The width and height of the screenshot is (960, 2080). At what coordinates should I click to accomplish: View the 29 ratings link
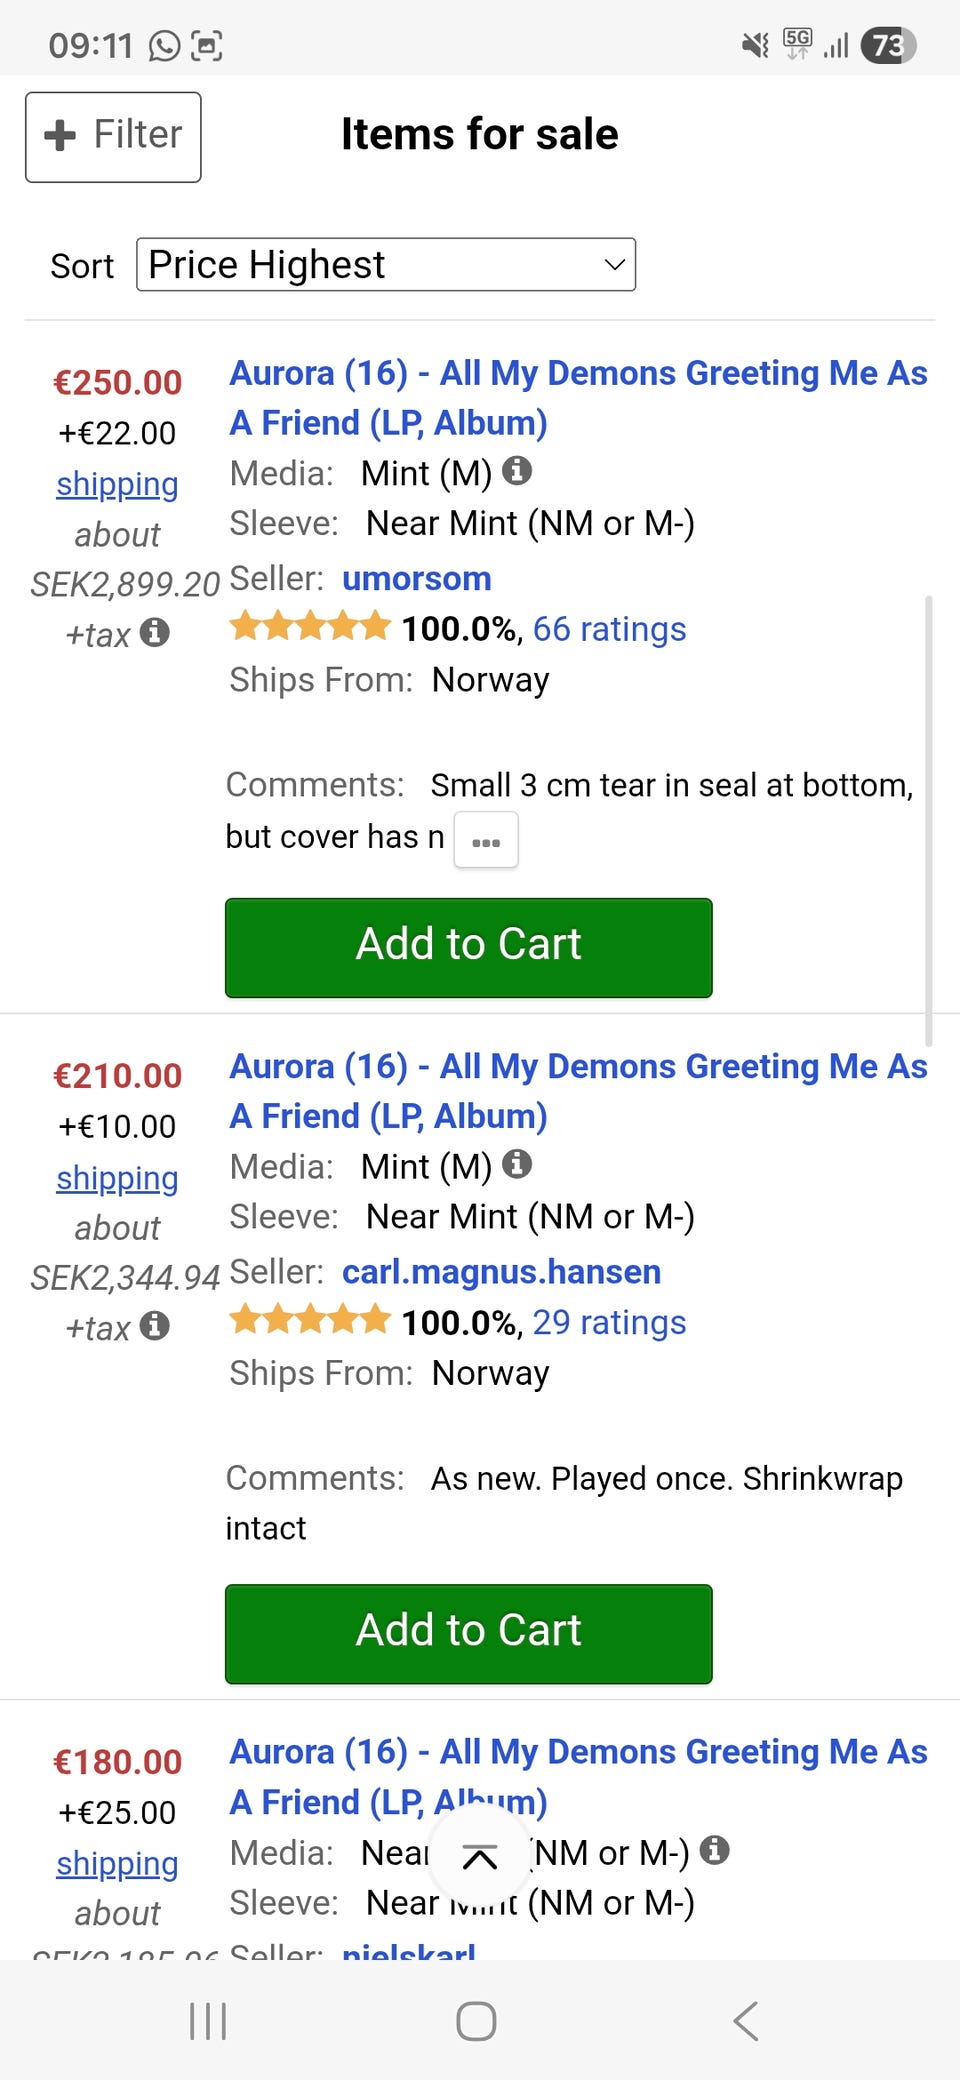pyautogui.click(x=609, y=1323)
